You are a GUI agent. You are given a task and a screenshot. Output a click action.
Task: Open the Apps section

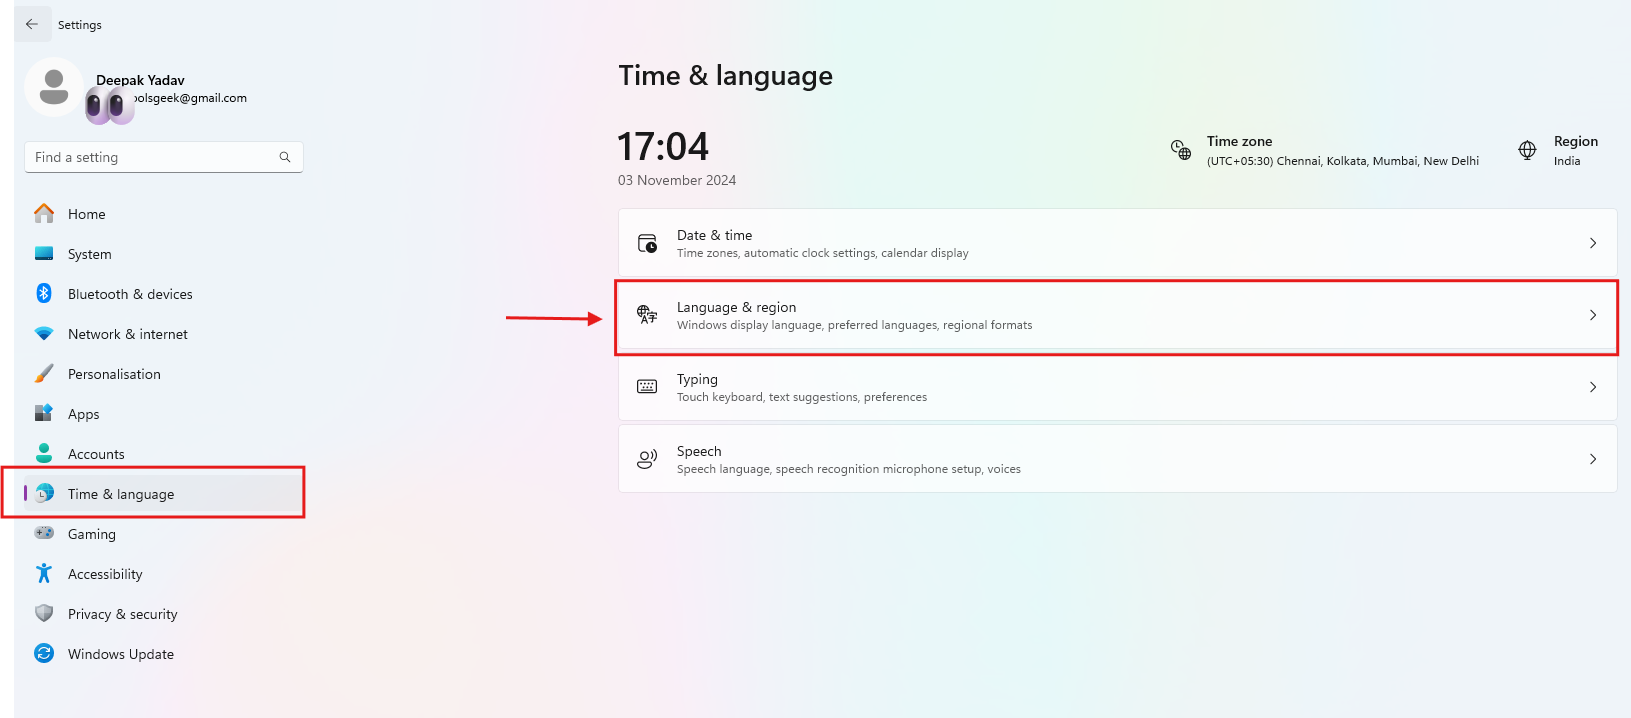click(164, 414)
